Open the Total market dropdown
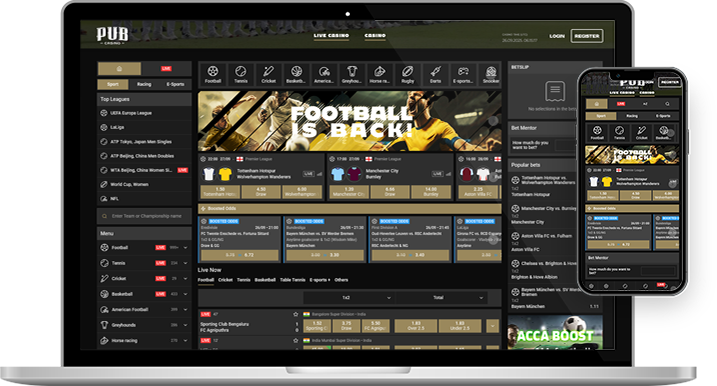 pos(442,298)
